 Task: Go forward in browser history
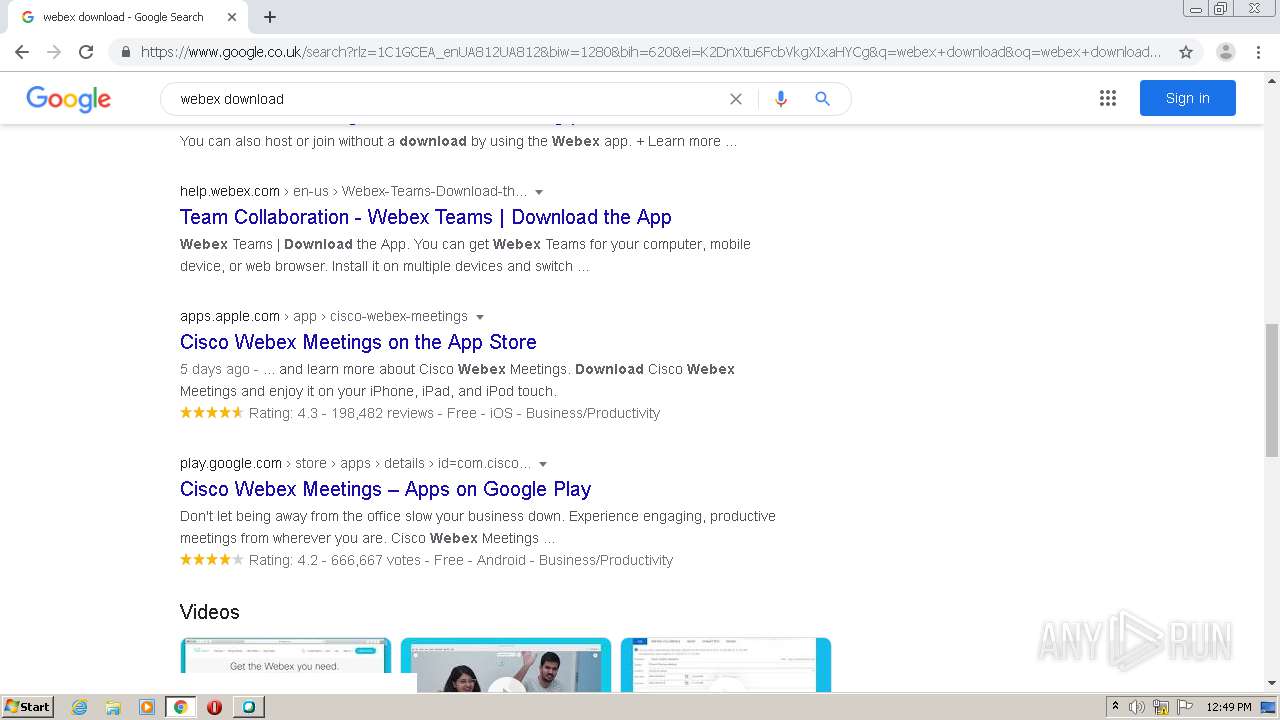[x=54, y=52]
